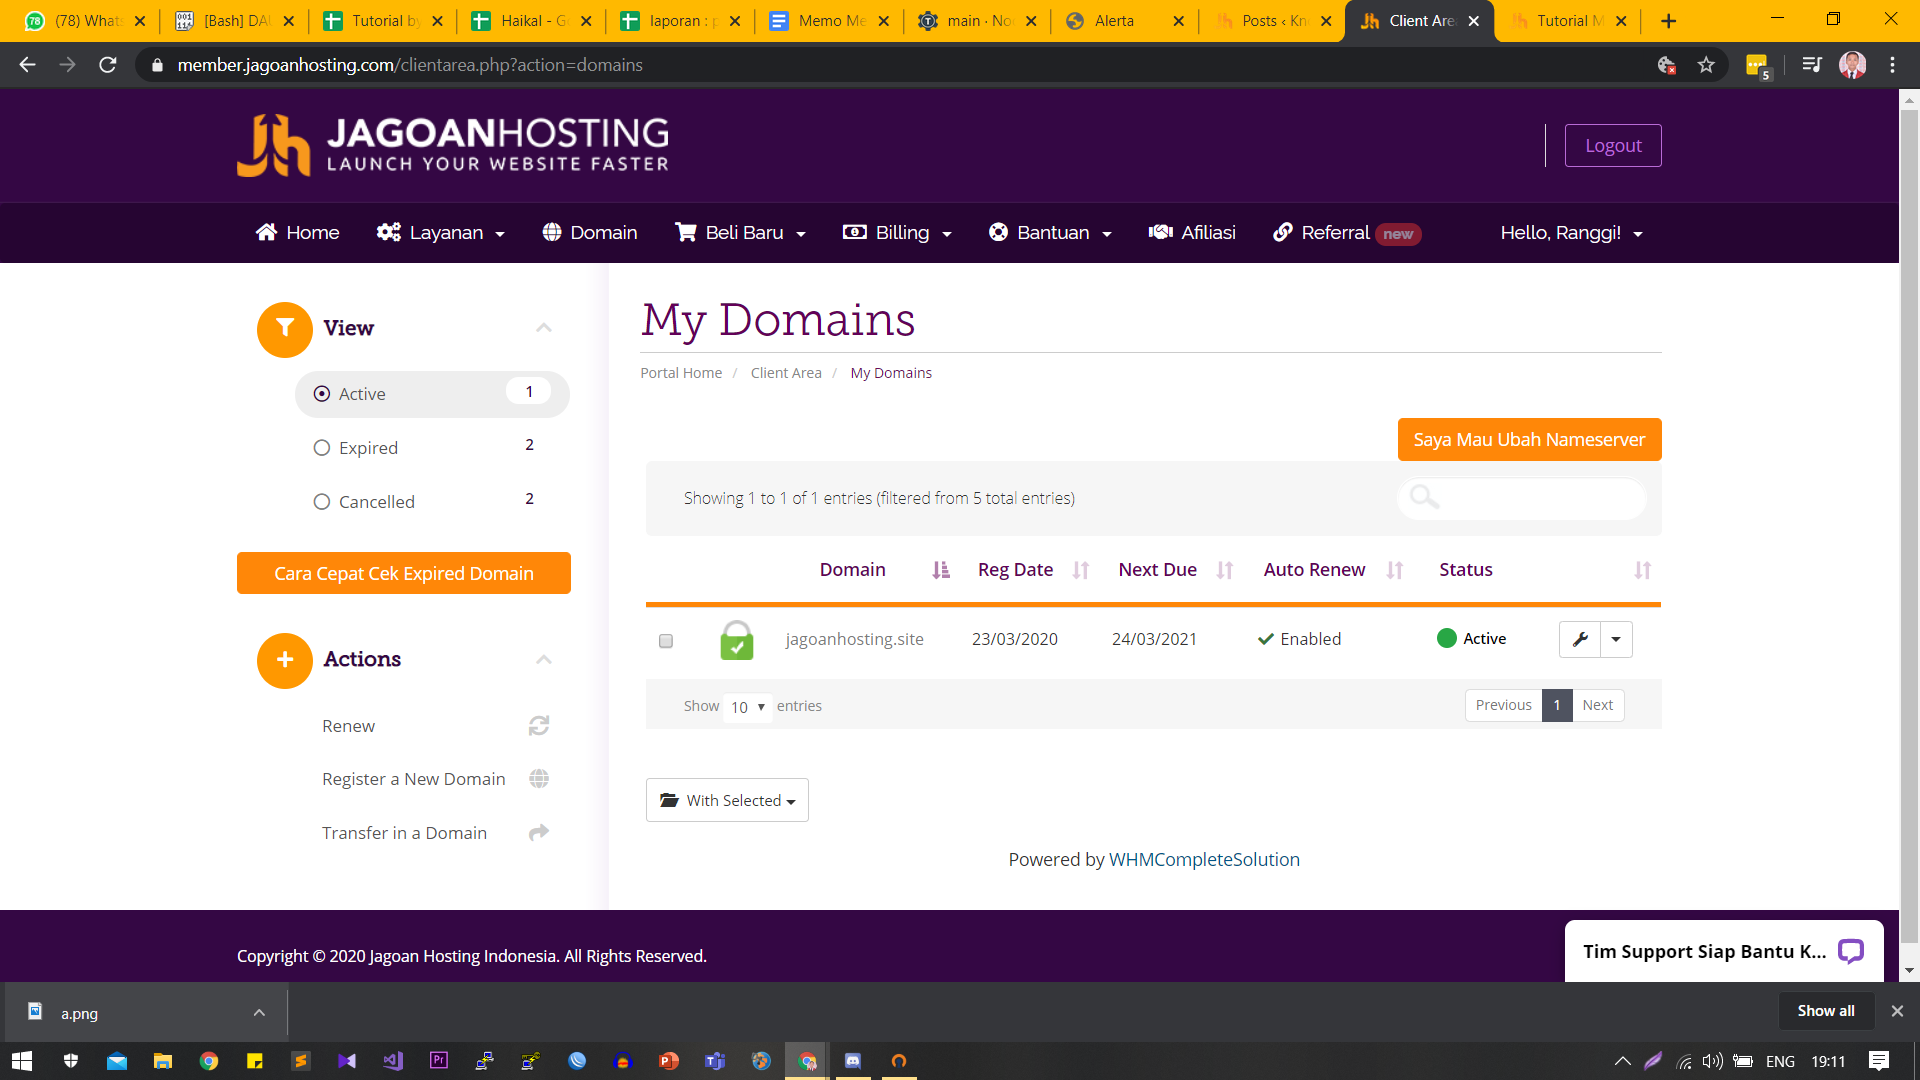Click the Transfer in a Domain arrow icon
Screen dimensions: 1920x1080
pyautogui.click(x=539, y=832)
